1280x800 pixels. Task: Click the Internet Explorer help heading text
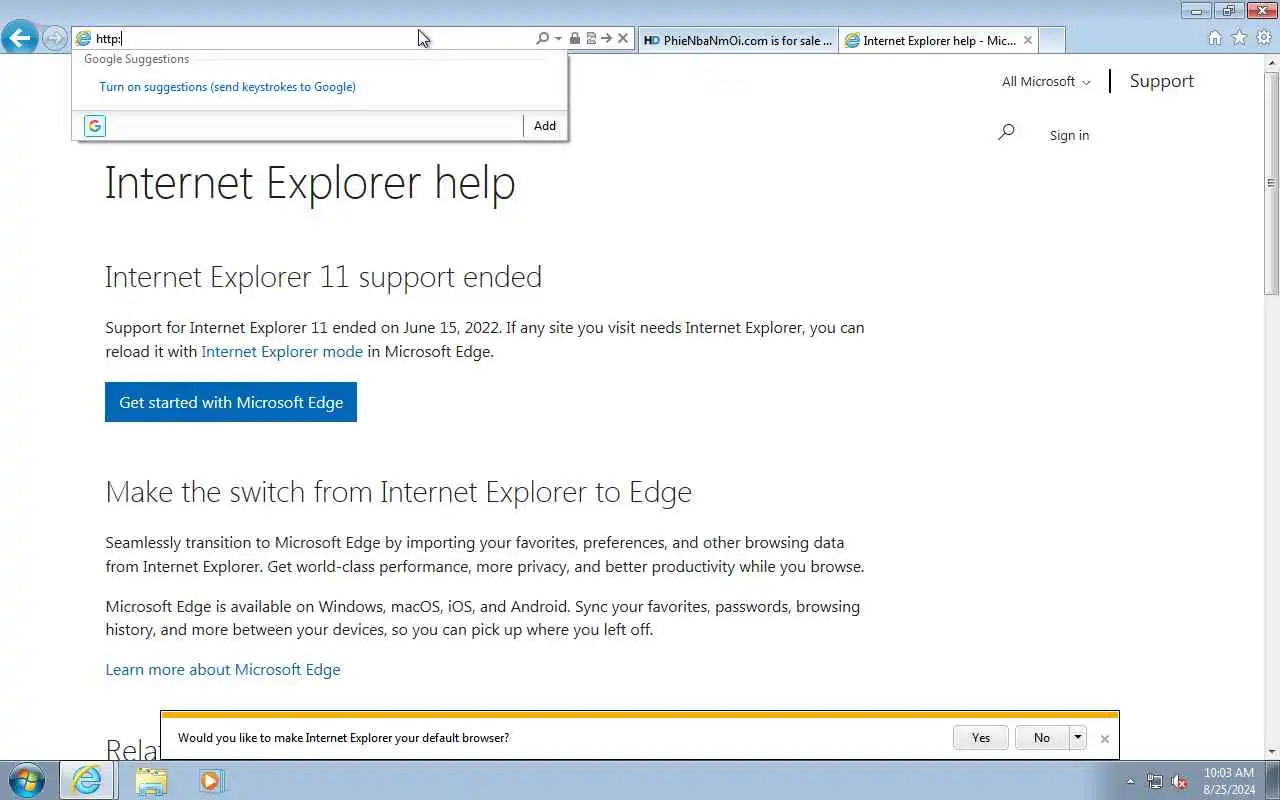point(310,183)
